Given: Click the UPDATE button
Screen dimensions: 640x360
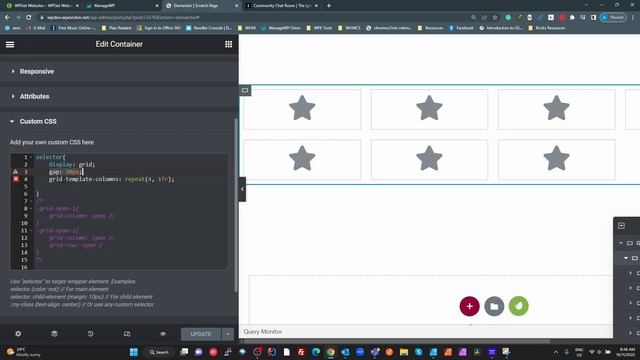Looking at the screenshot, I should pyautogui.click(x=201, y=334).
